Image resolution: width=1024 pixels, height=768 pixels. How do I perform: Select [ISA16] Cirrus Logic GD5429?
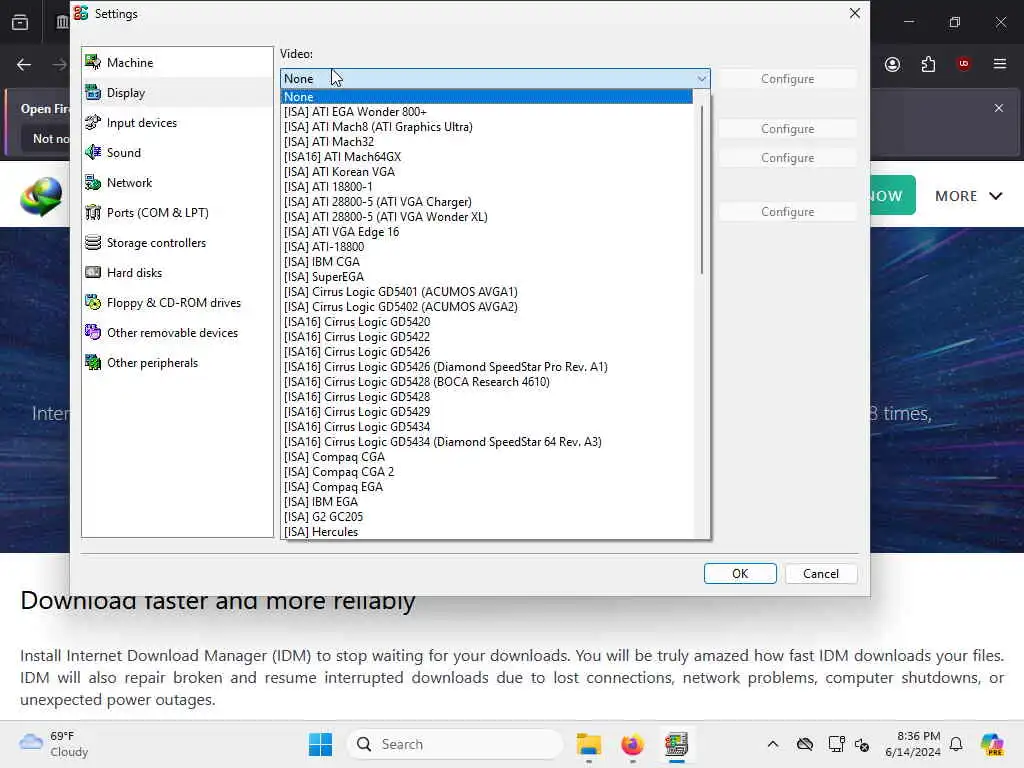click(x=487, y=412)
